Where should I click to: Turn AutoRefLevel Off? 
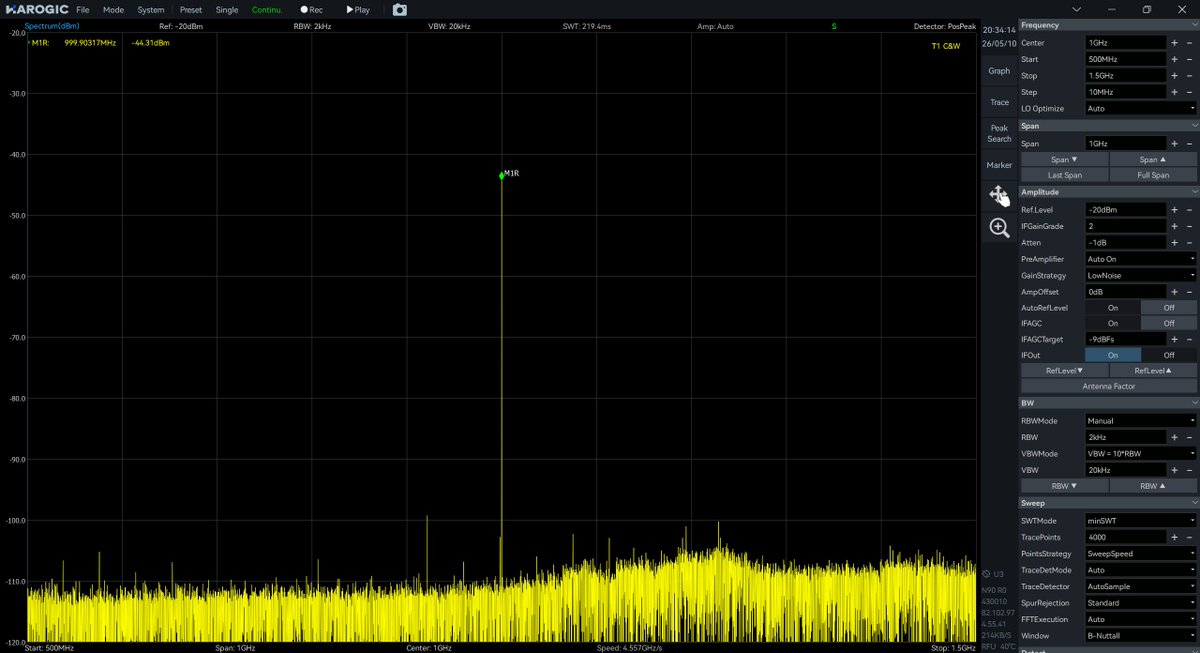pos(1168,308)
